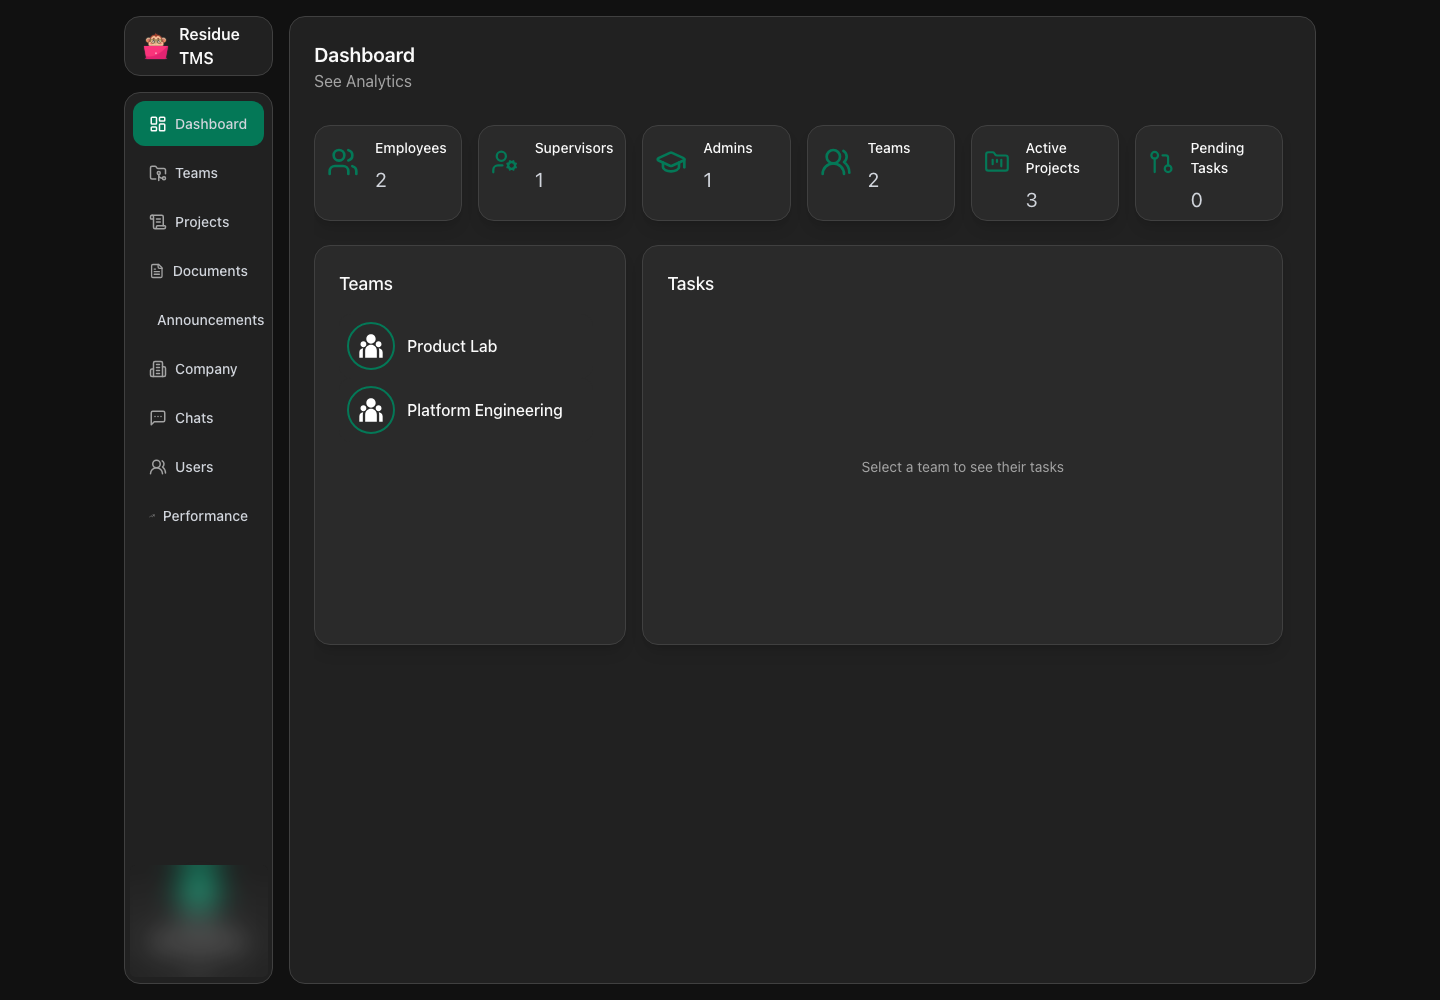
Task: Open the Teams page from sidebar
Action: coord(198,173)
